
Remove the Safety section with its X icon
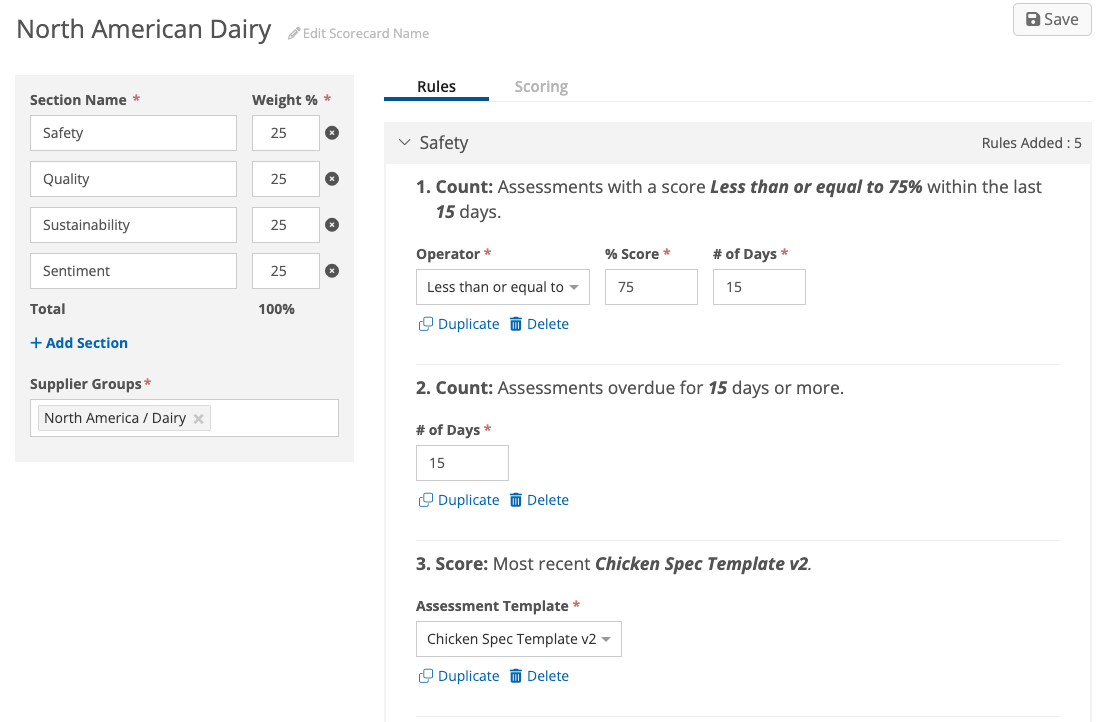tap(332, 133)
